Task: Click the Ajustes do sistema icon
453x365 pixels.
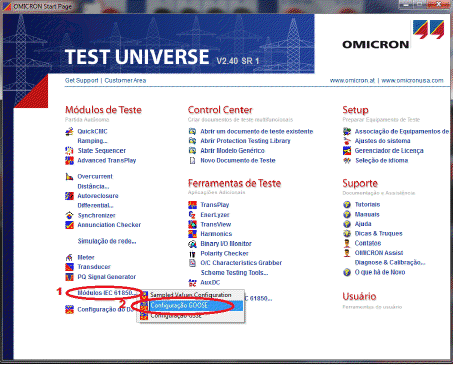Action: 347,141
